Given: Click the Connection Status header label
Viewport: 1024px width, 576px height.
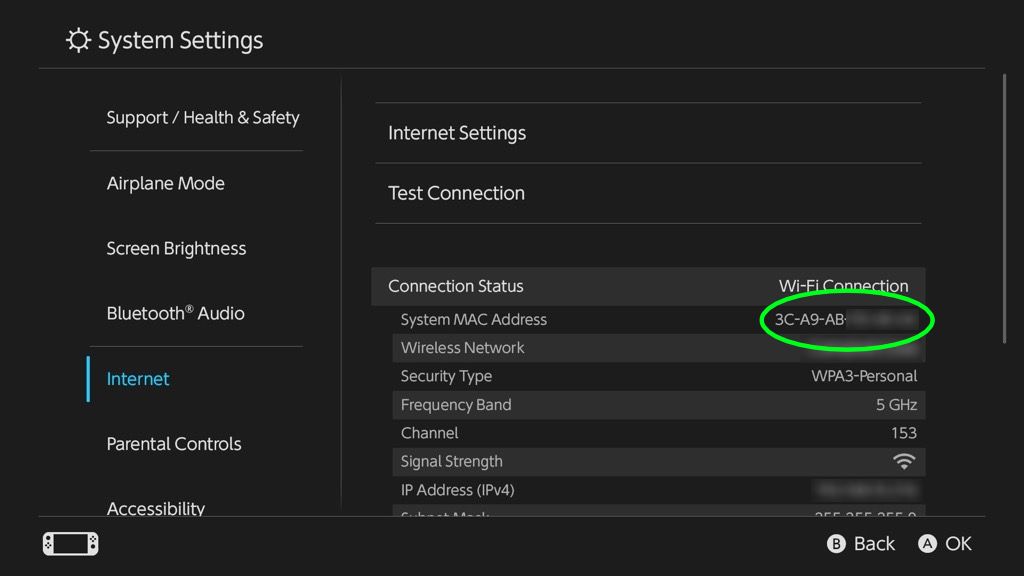Looking at the screenshot, I should (455, 286).
